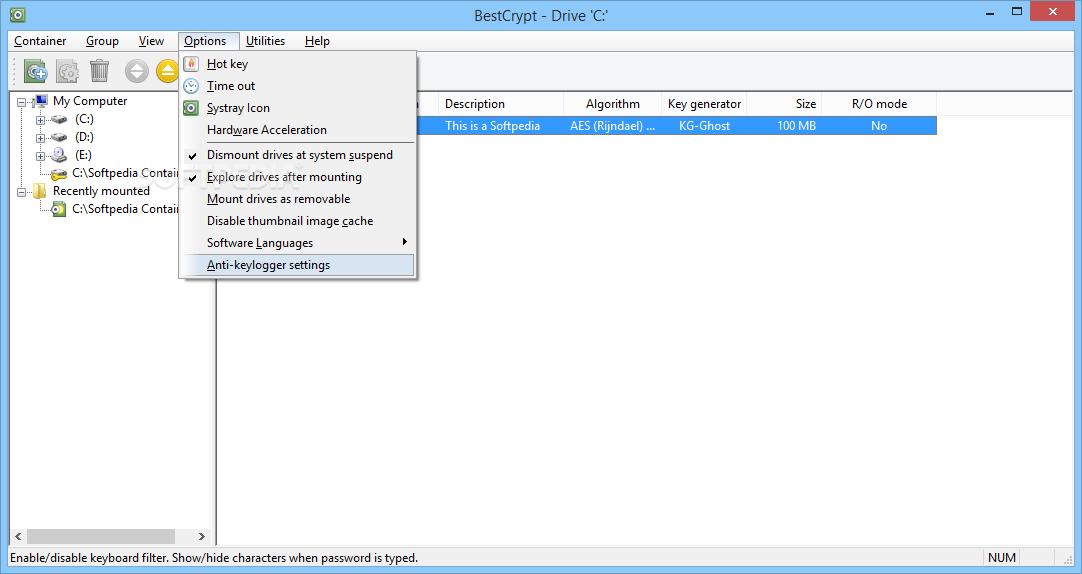Select '(C:)' label in tree
Screen dimensions: 1082x574
pyautogui.click(x=84, y=119)
